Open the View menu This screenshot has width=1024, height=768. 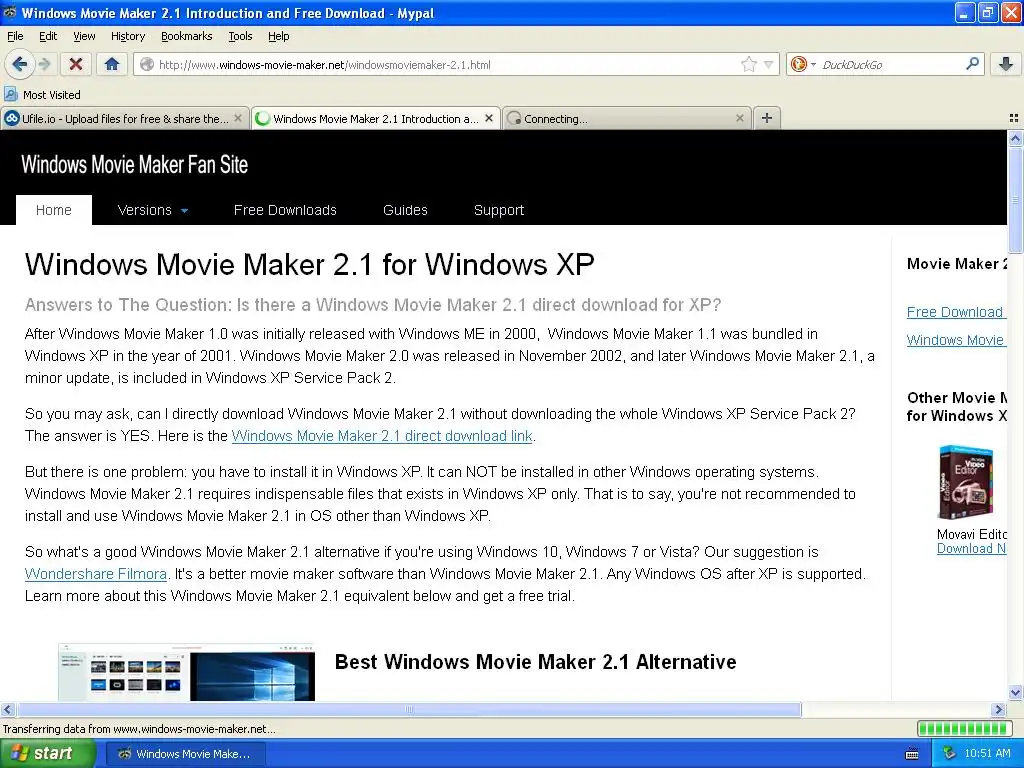[84, 36]
